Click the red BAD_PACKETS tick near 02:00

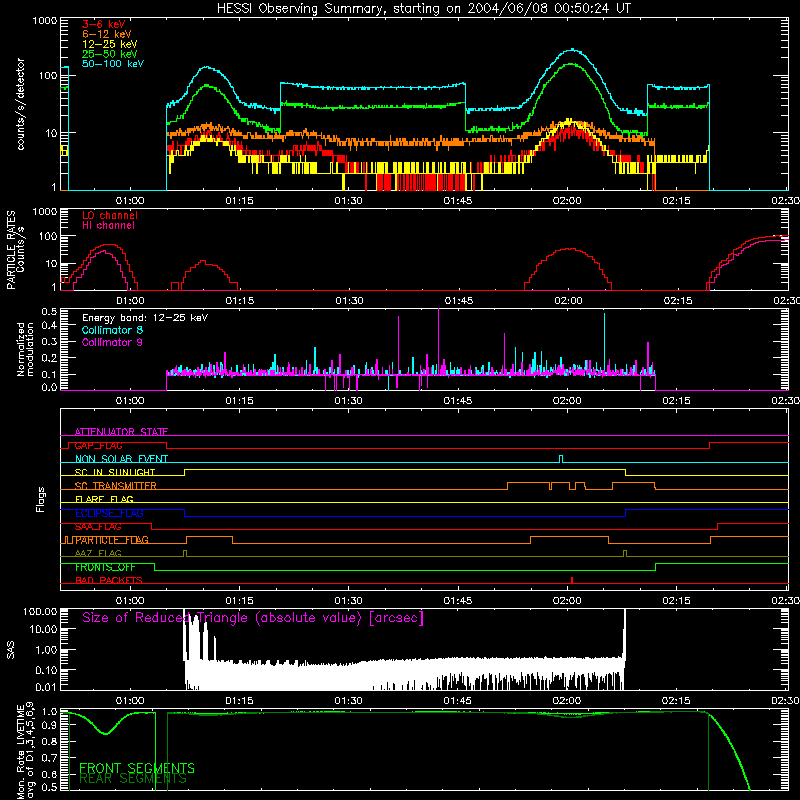click(572, 580)
